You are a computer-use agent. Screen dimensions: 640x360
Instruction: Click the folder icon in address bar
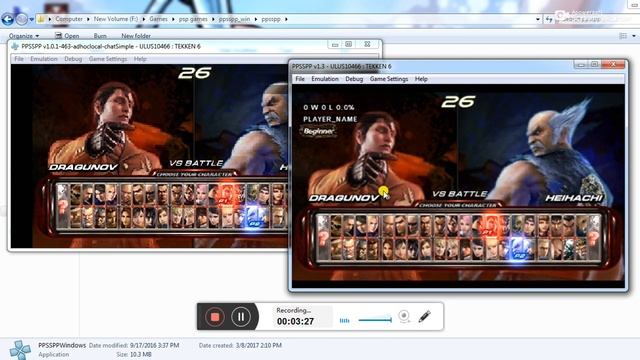click(x=41, y=19)
